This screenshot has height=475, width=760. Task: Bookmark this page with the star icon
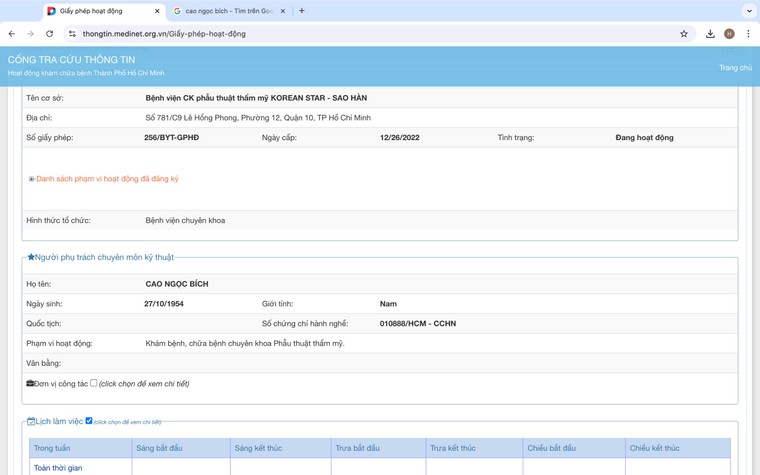(684, 34)
